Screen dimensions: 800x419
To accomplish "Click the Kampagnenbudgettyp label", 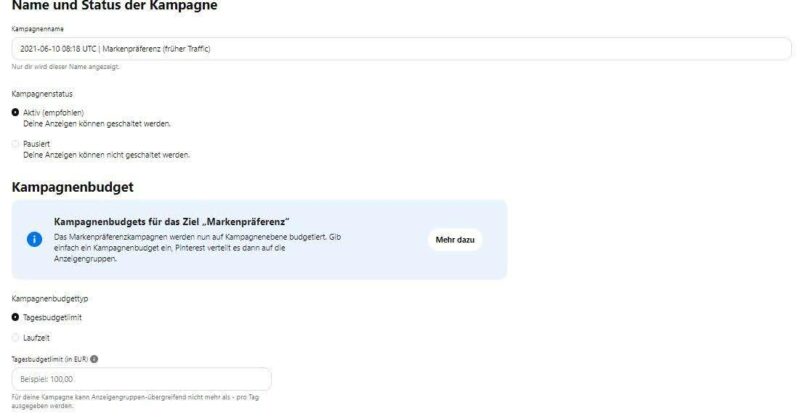I will (x=50, y=299).
